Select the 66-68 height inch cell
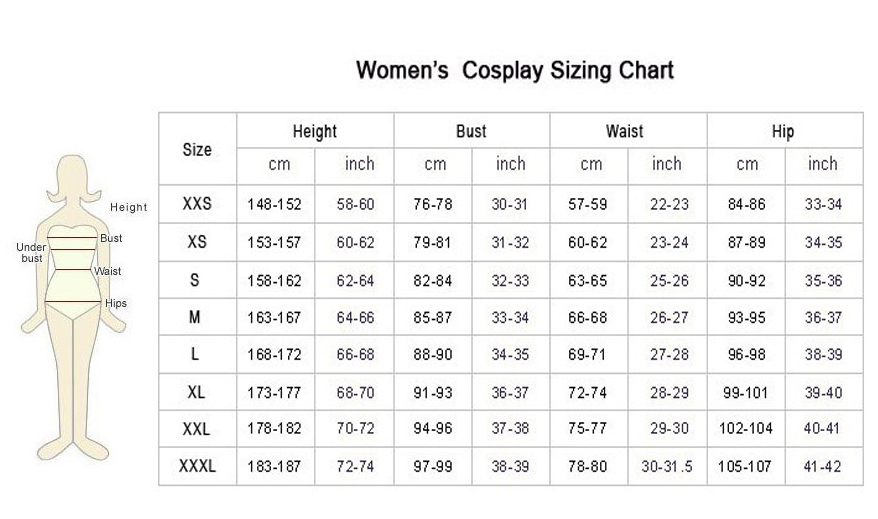The image size is (878, 519). (x=355, y=355)
